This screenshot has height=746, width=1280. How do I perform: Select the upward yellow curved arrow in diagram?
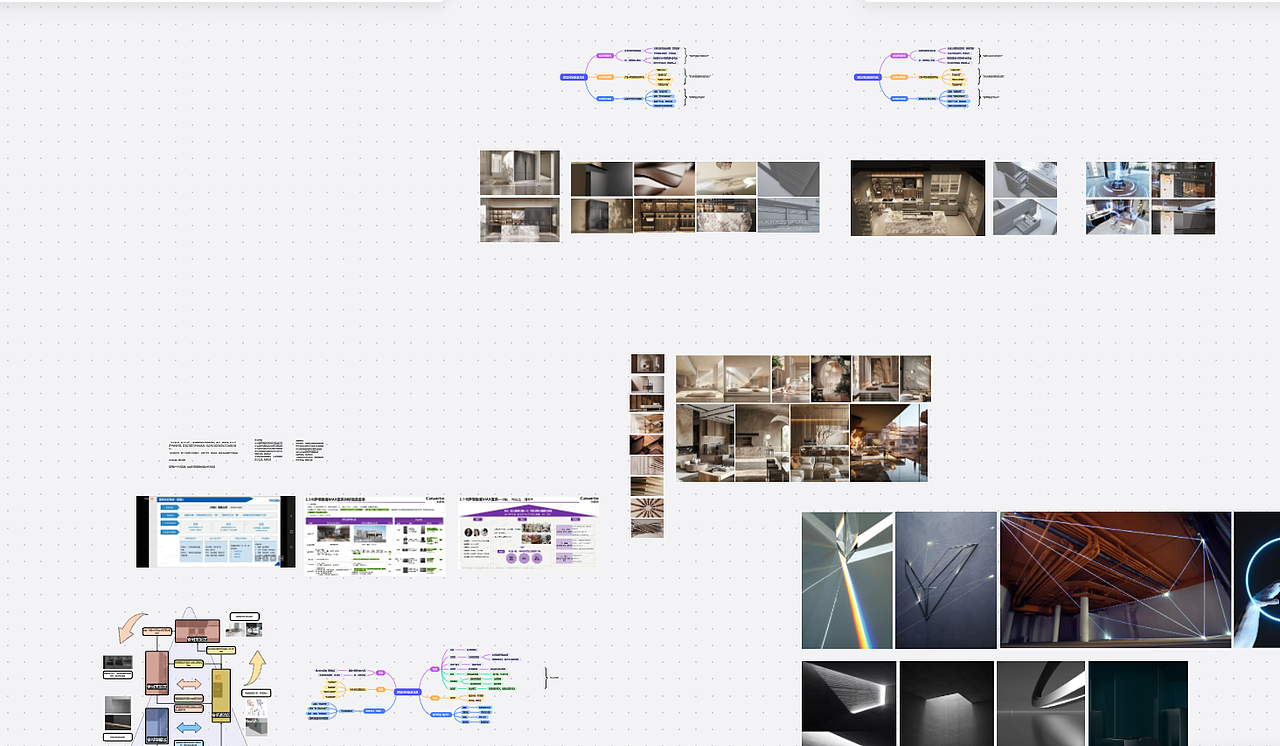click(257, 667)
